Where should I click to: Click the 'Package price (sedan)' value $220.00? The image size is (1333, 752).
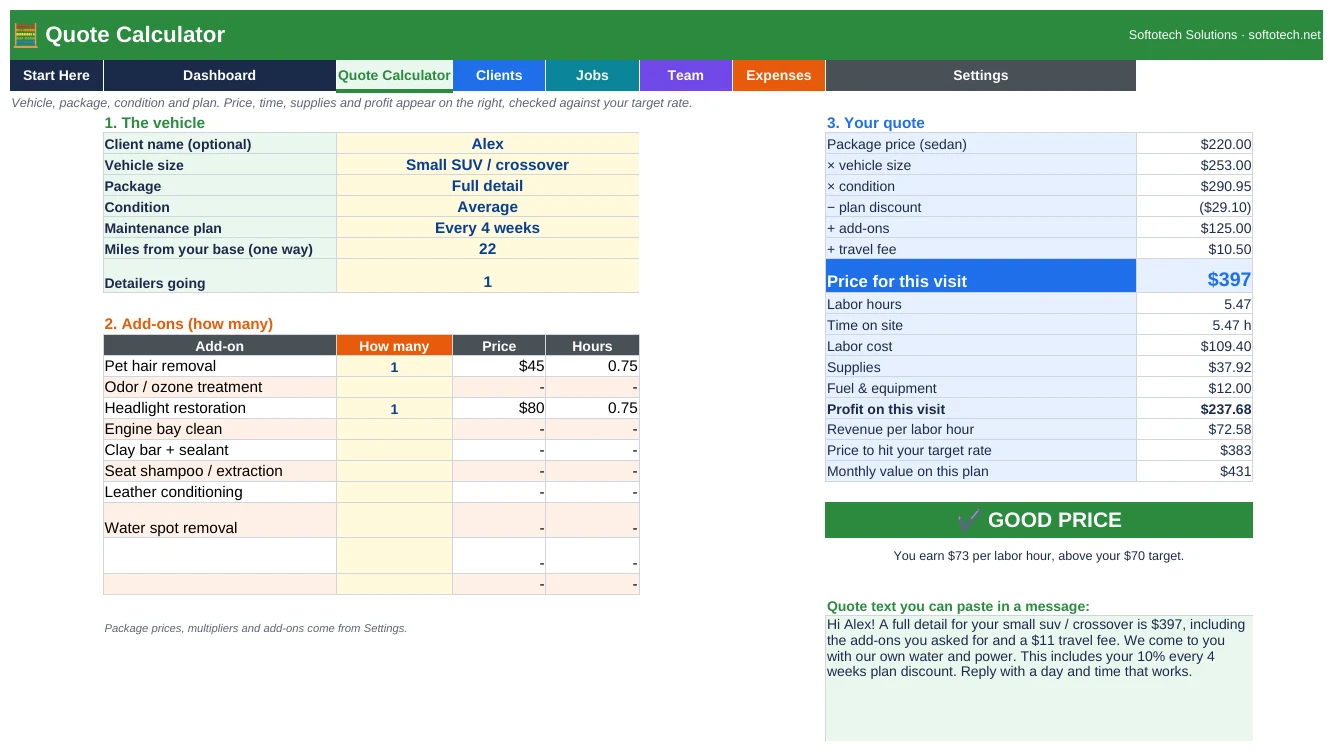(x=1194, y=144)
